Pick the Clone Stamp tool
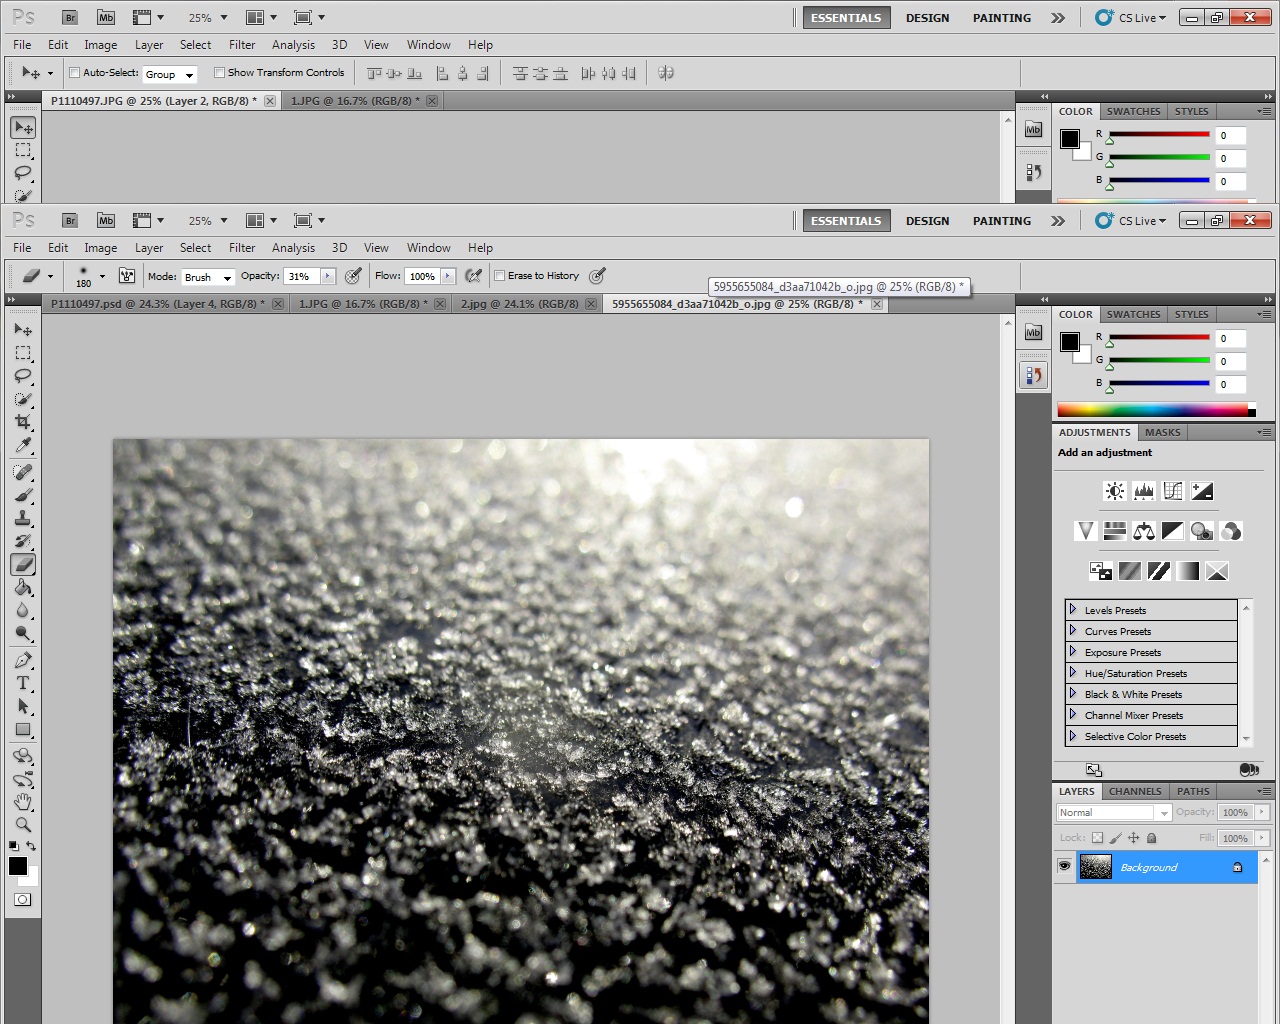 click(x=23, y=518)
